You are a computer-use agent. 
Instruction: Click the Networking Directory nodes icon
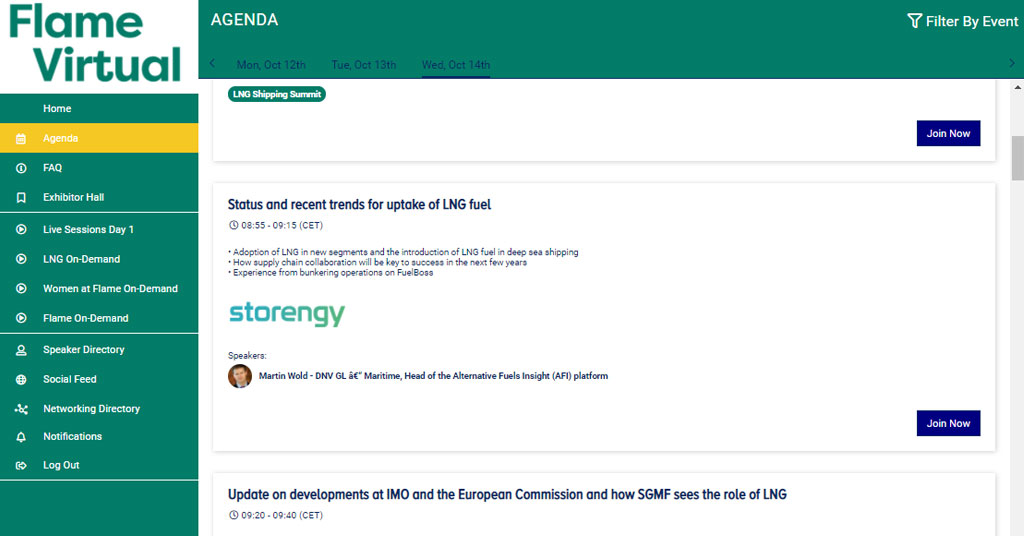tap(21, 409)
